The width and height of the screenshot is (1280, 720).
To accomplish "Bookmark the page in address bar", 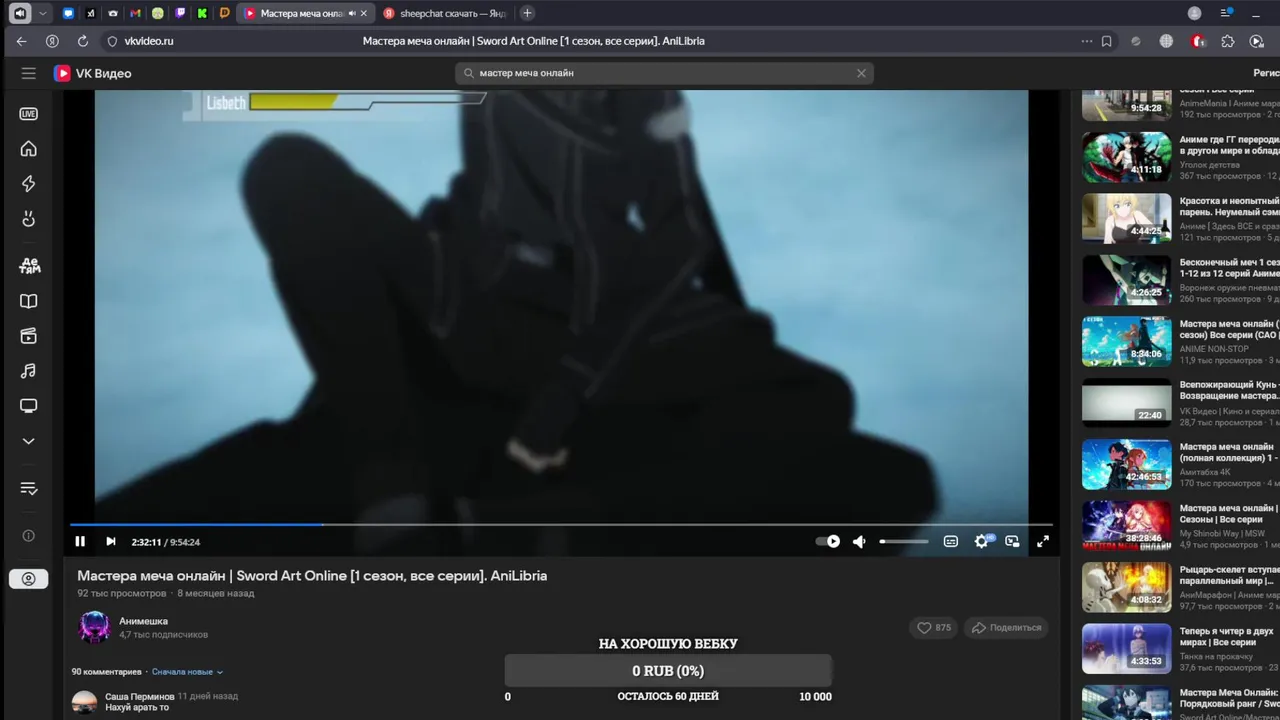I will (1107, 41).
